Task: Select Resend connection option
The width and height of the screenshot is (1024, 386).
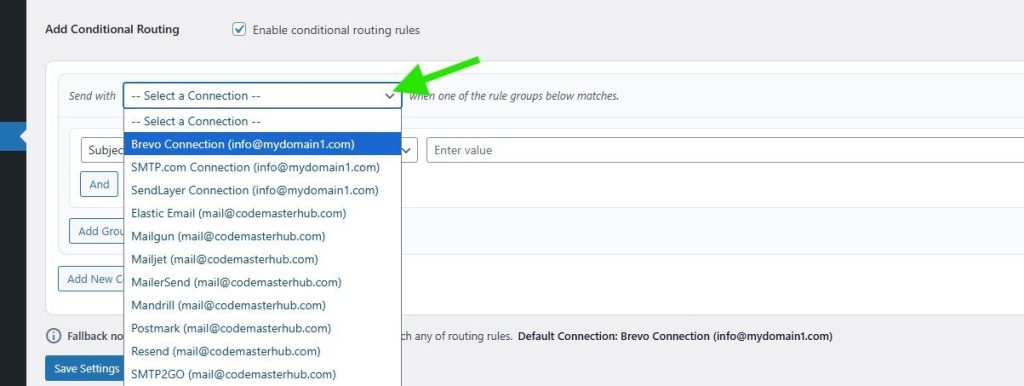Action: click(x=263, y=351)
